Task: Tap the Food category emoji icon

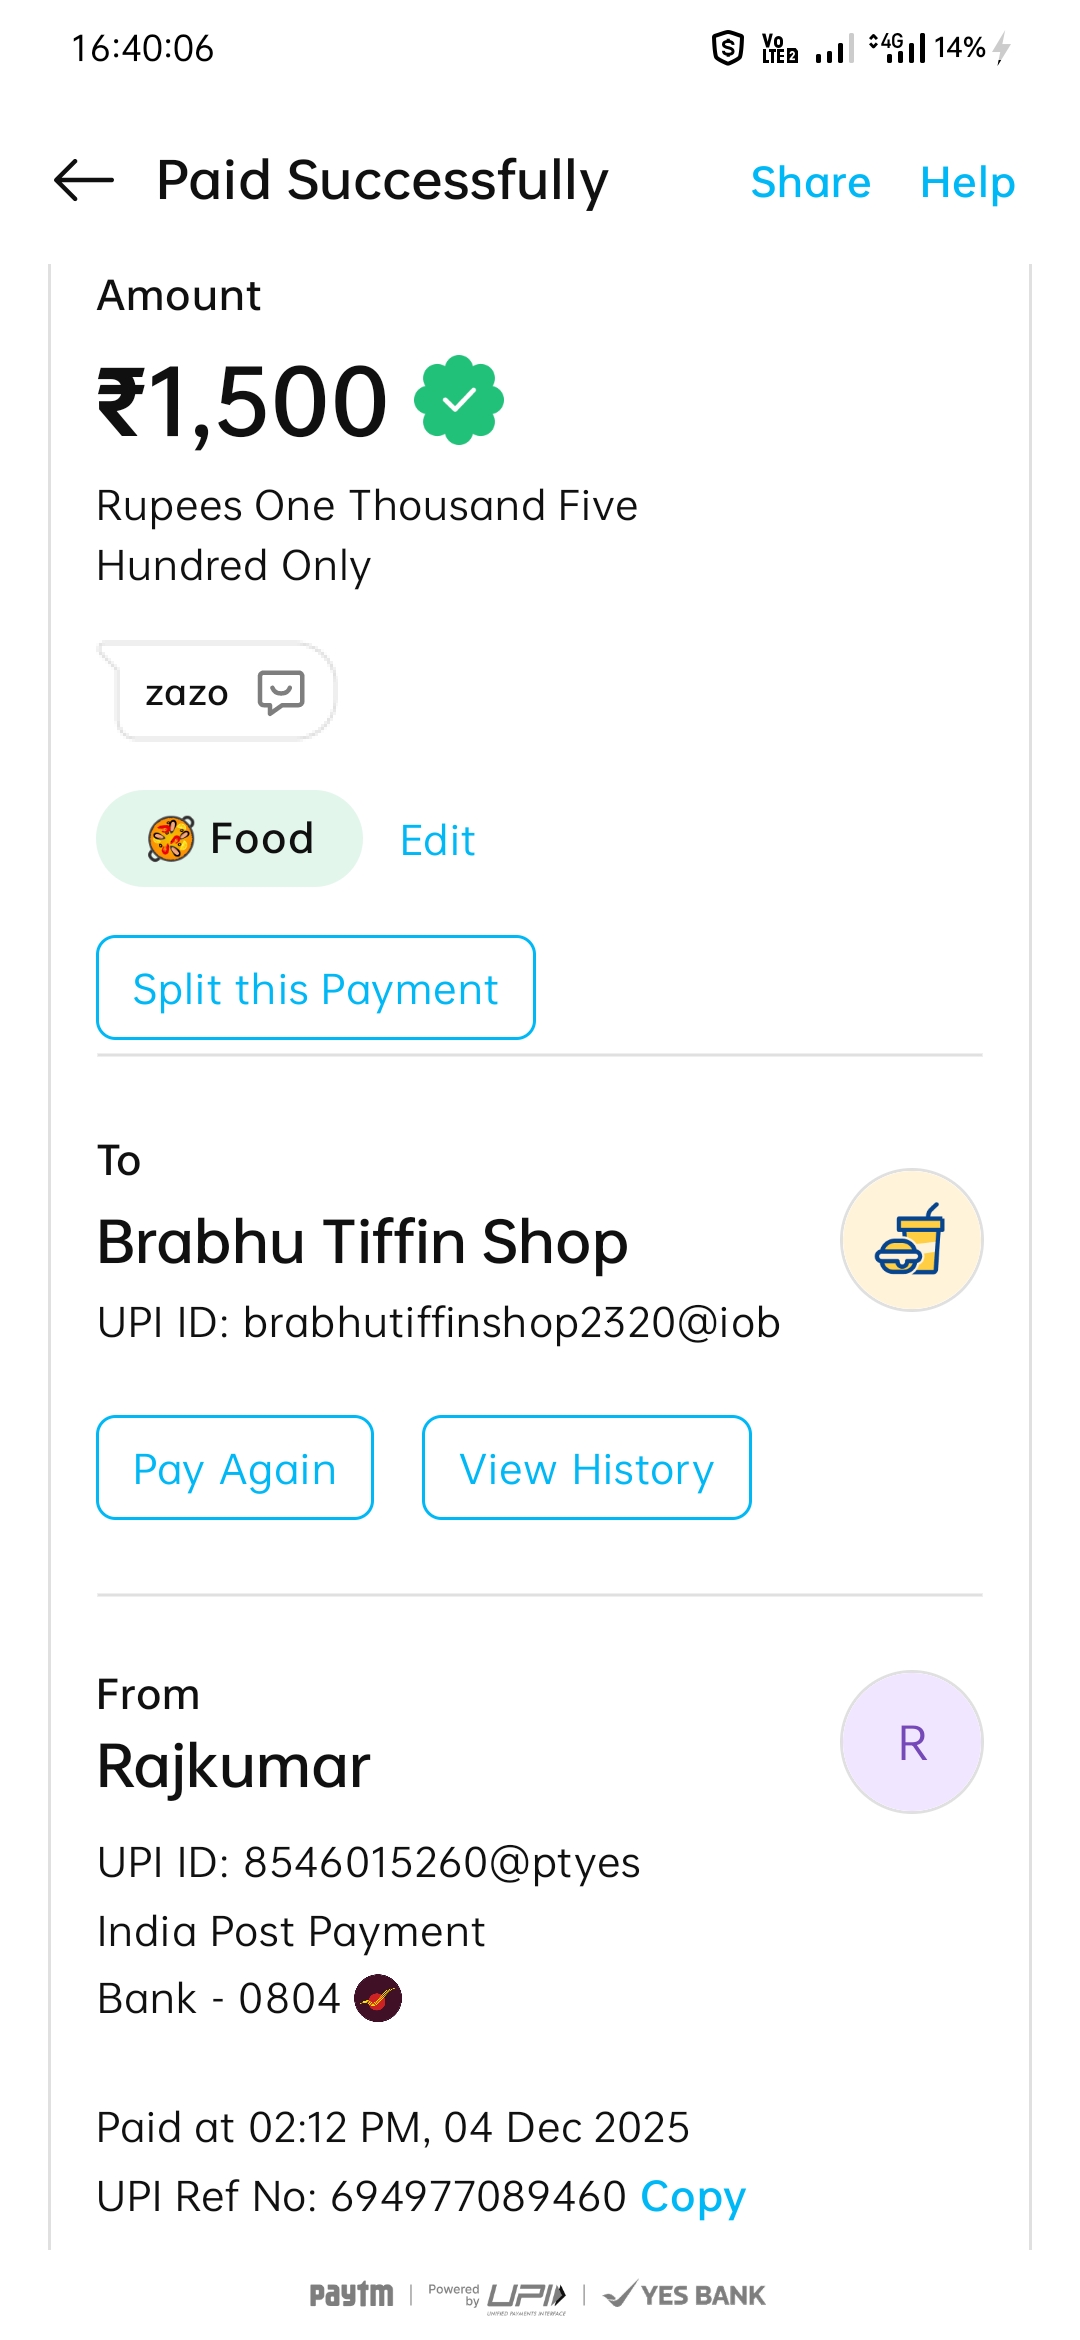Action: tap(171, 839)
